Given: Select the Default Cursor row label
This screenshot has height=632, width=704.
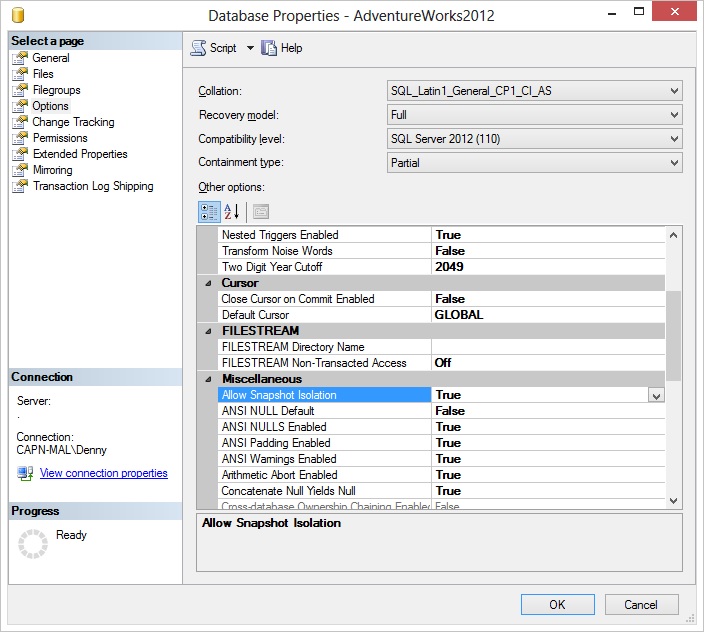Looking at the screenshot, I should (255, 315).
